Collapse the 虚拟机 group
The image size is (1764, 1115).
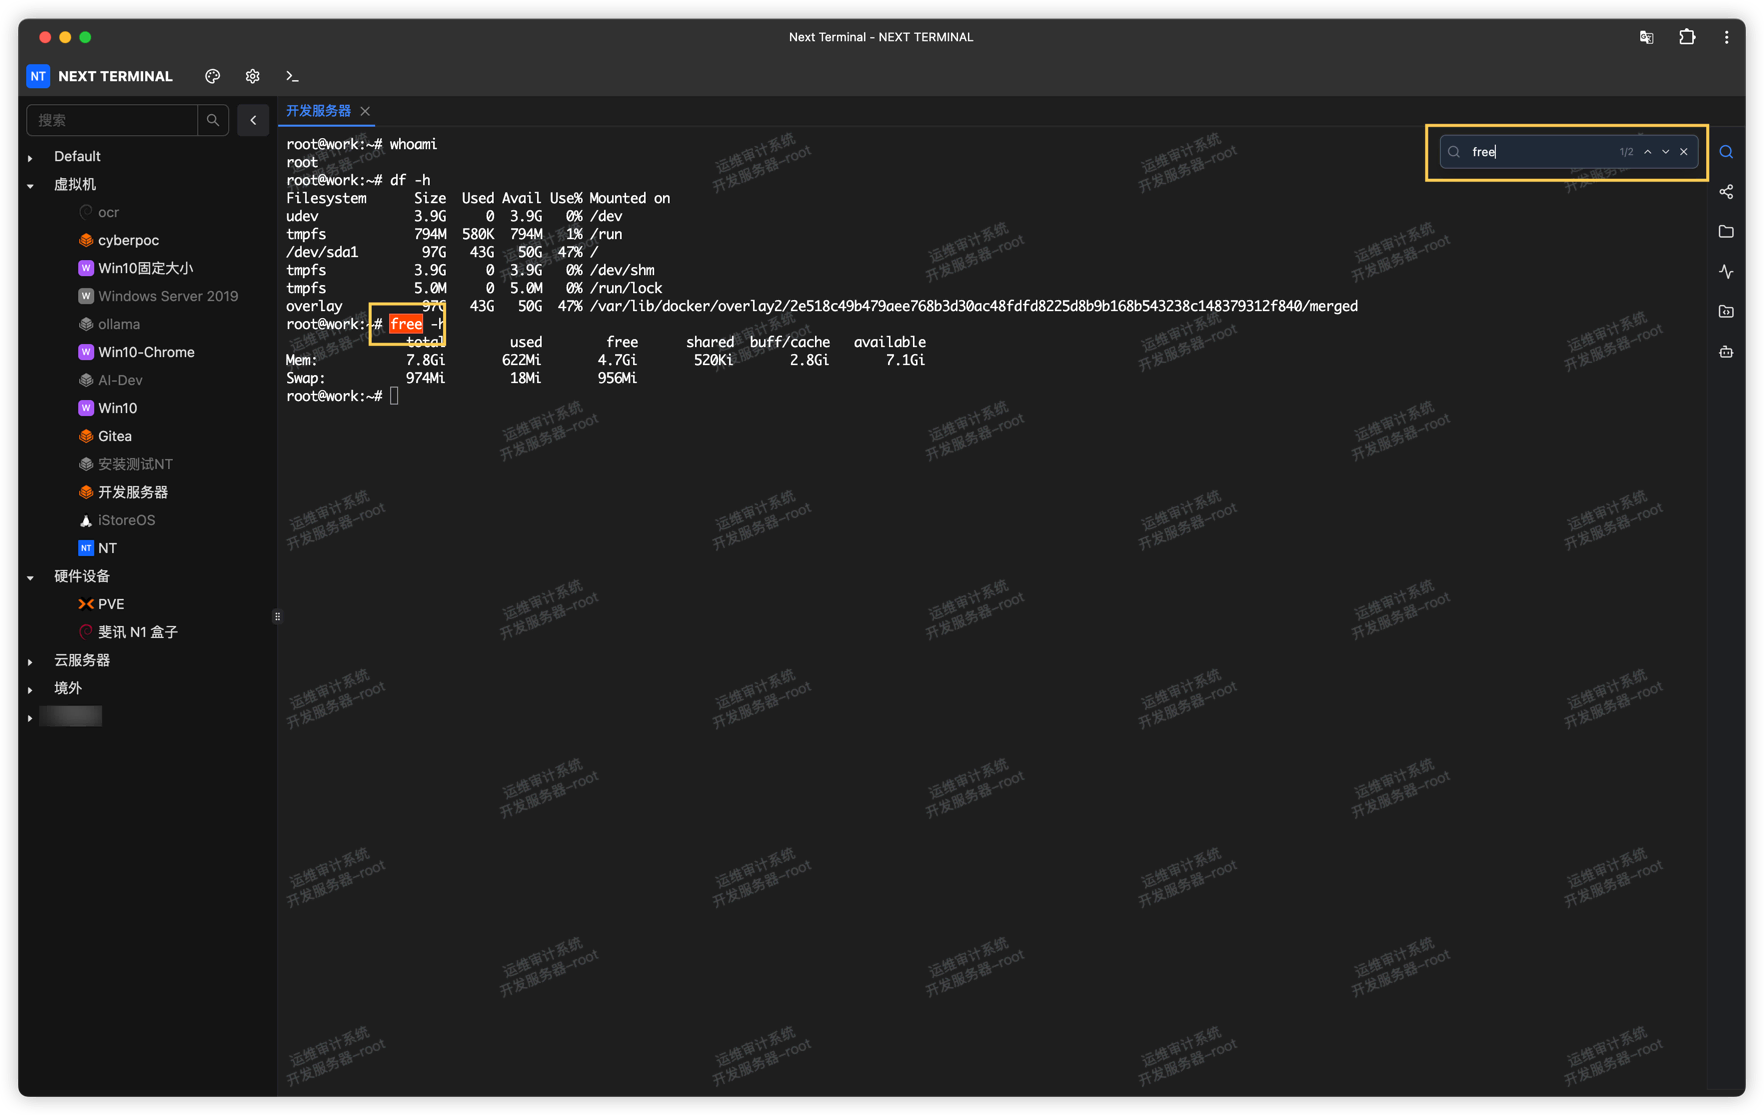pyautogui.click(x=31, y=185)
